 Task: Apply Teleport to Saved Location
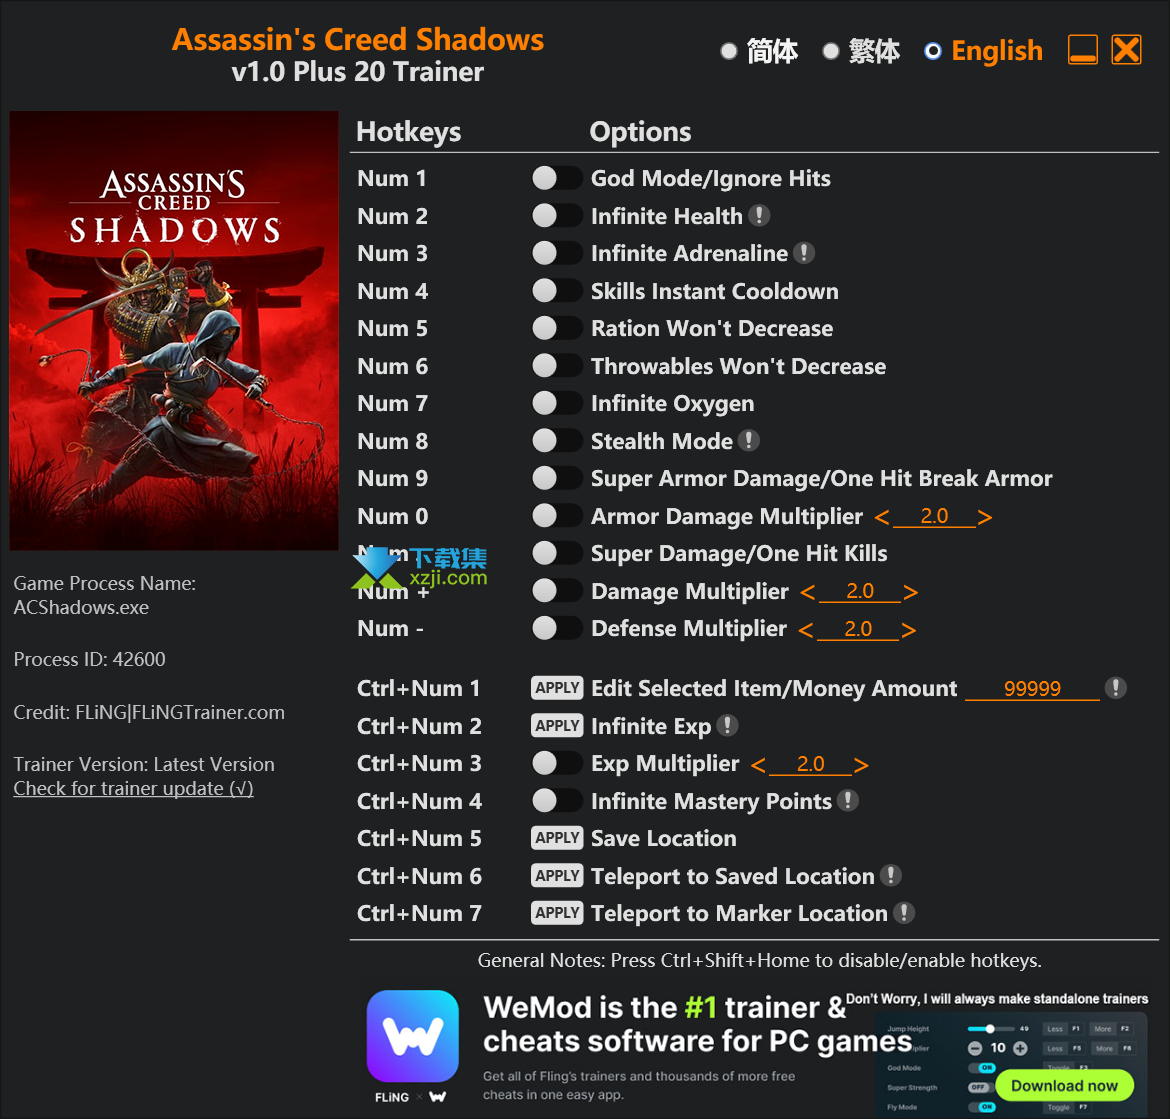557,875
